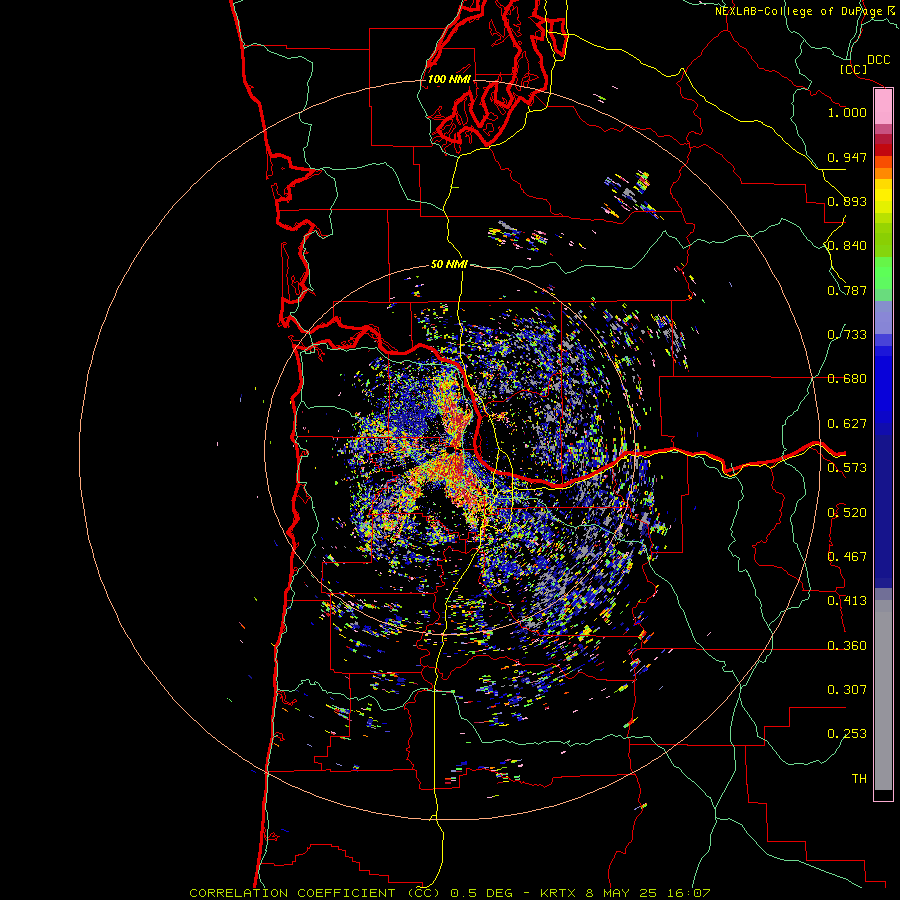This screenshot has width=900, height=900.
Task: Select the 0.840 value on the scale
Action: (847, 246)
